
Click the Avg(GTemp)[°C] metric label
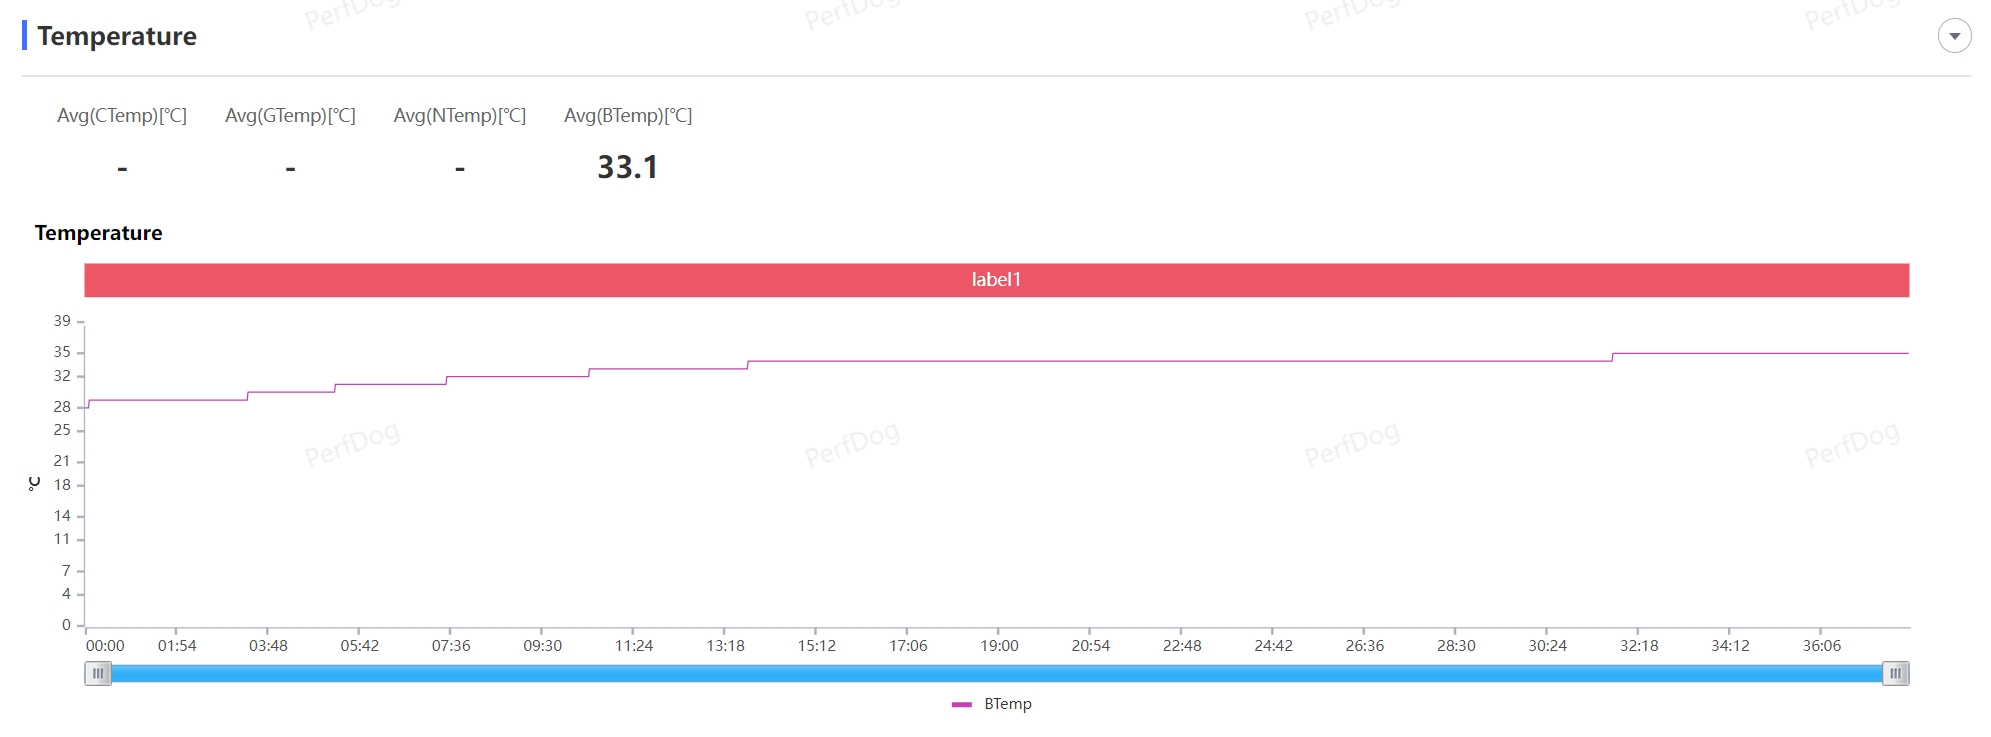click(x=290, y=116)
